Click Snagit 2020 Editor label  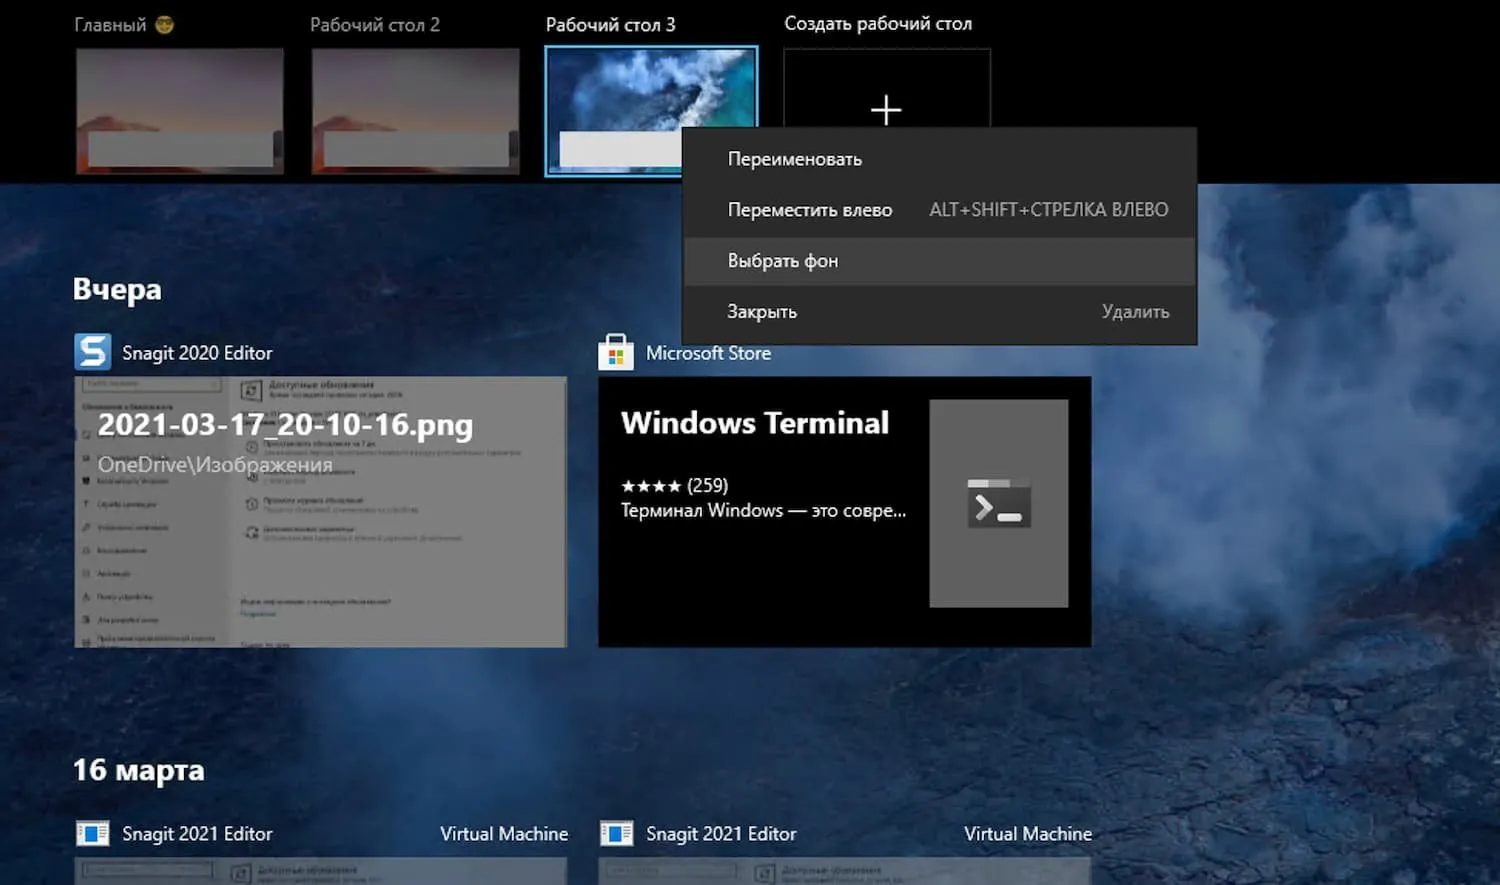coord(197,353)
